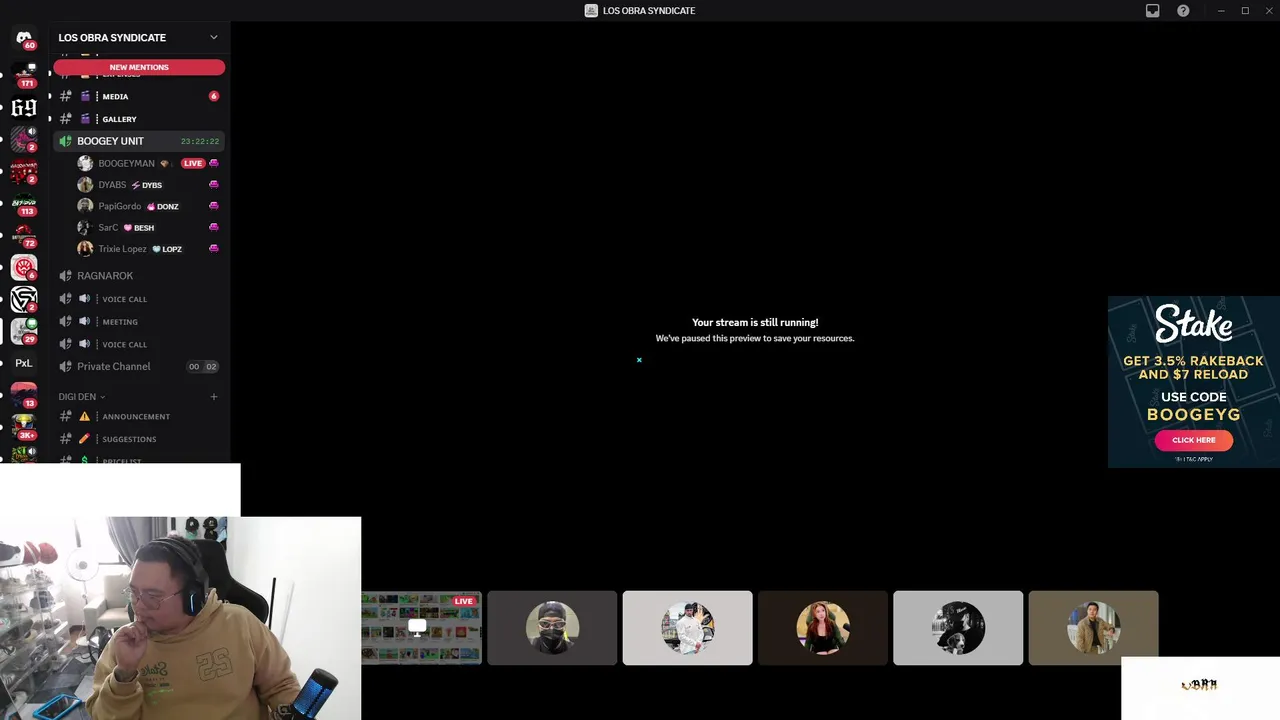
Task: Click the Stake CLICK HERE ad button
Action: pos(1193,440)
